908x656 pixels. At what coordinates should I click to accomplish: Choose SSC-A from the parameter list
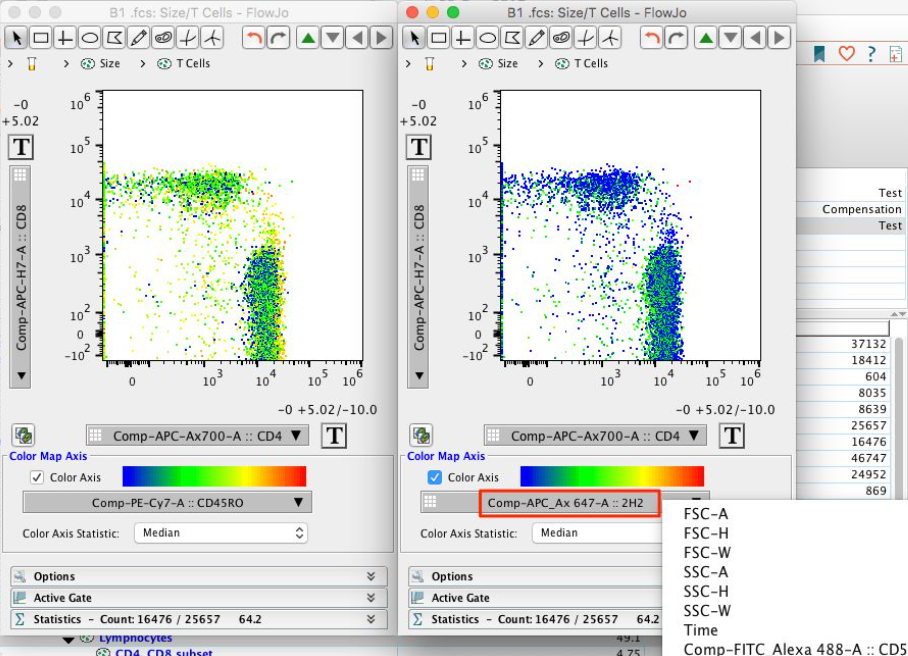click(x=705, y=571)
